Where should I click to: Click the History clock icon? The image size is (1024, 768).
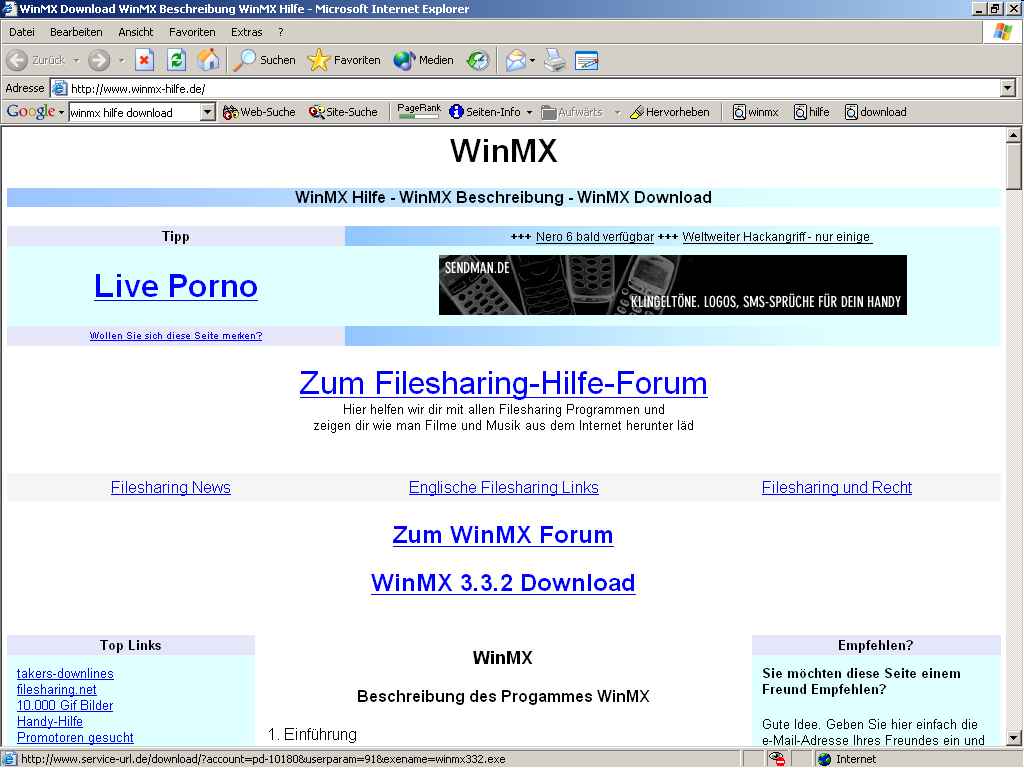[x=478, y=60]
